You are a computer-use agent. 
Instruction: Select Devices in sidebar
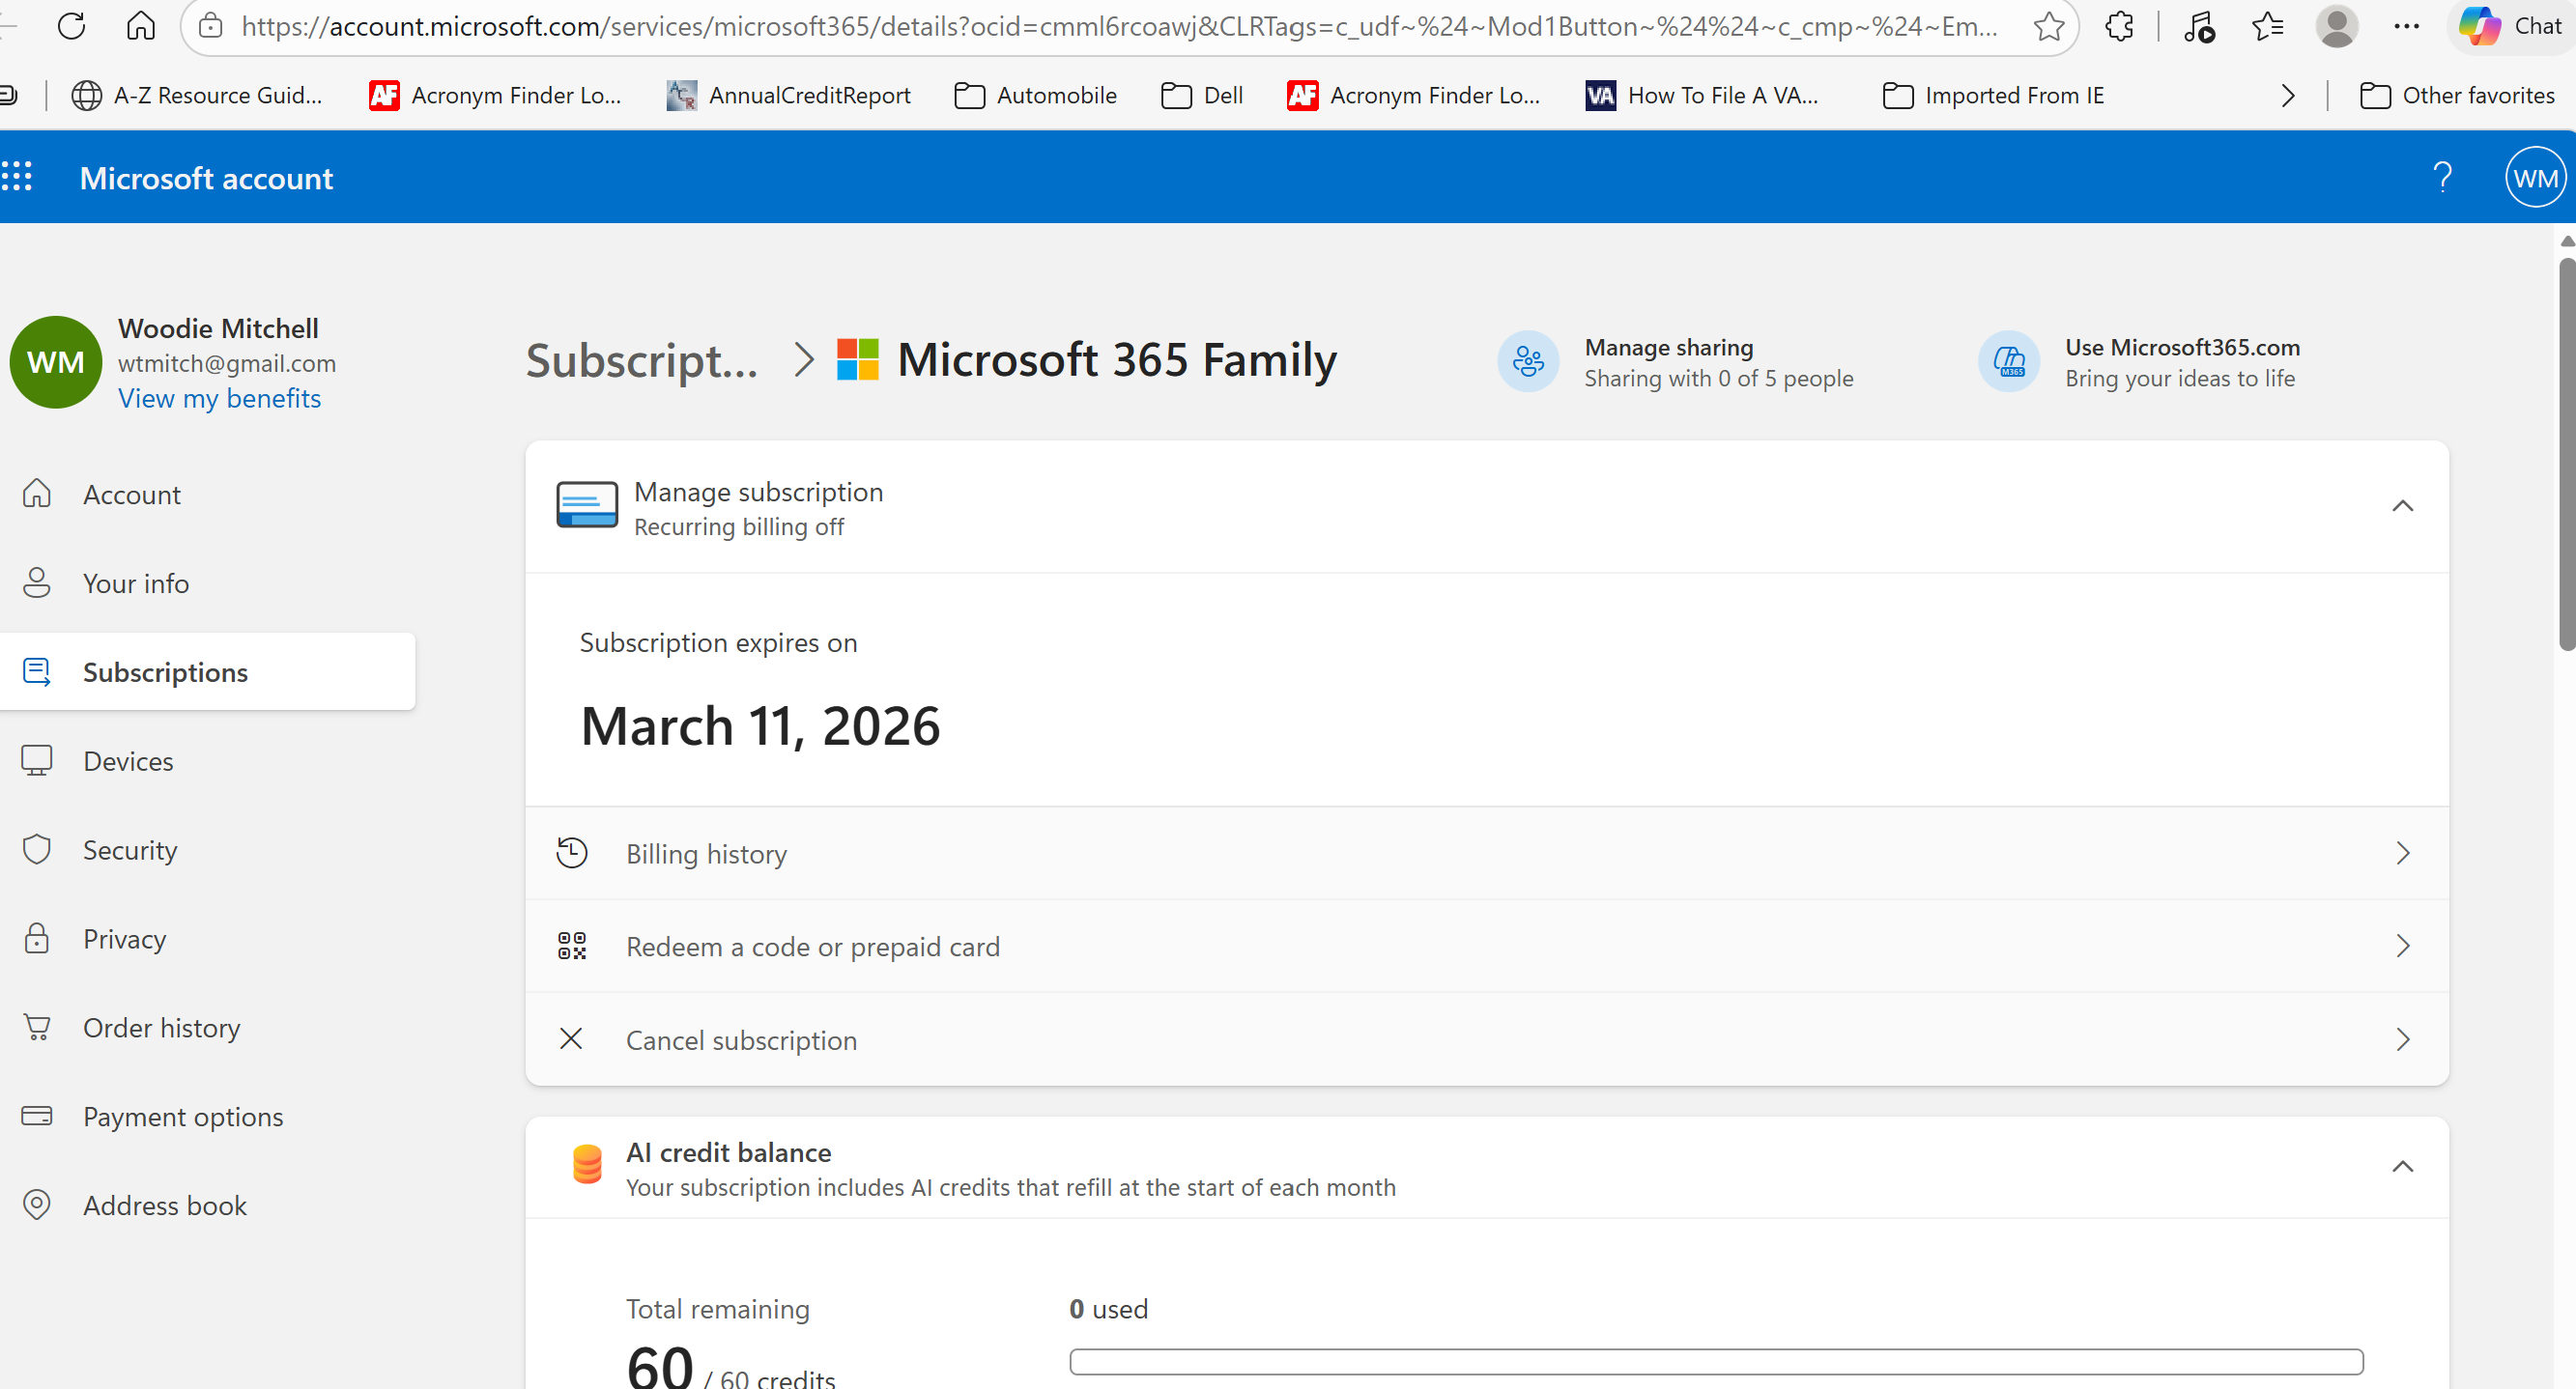[x=208, y=762]
